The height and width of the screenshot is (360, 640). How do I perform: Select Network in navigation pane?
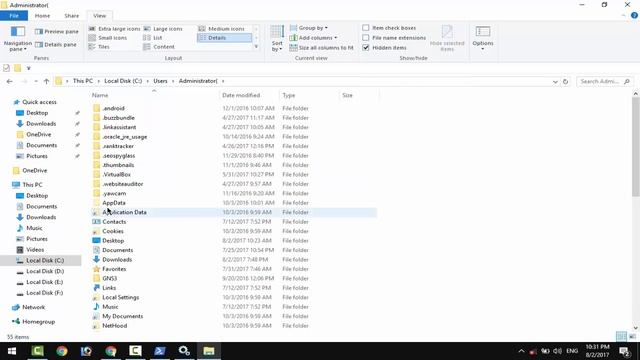tap(33, 307)
